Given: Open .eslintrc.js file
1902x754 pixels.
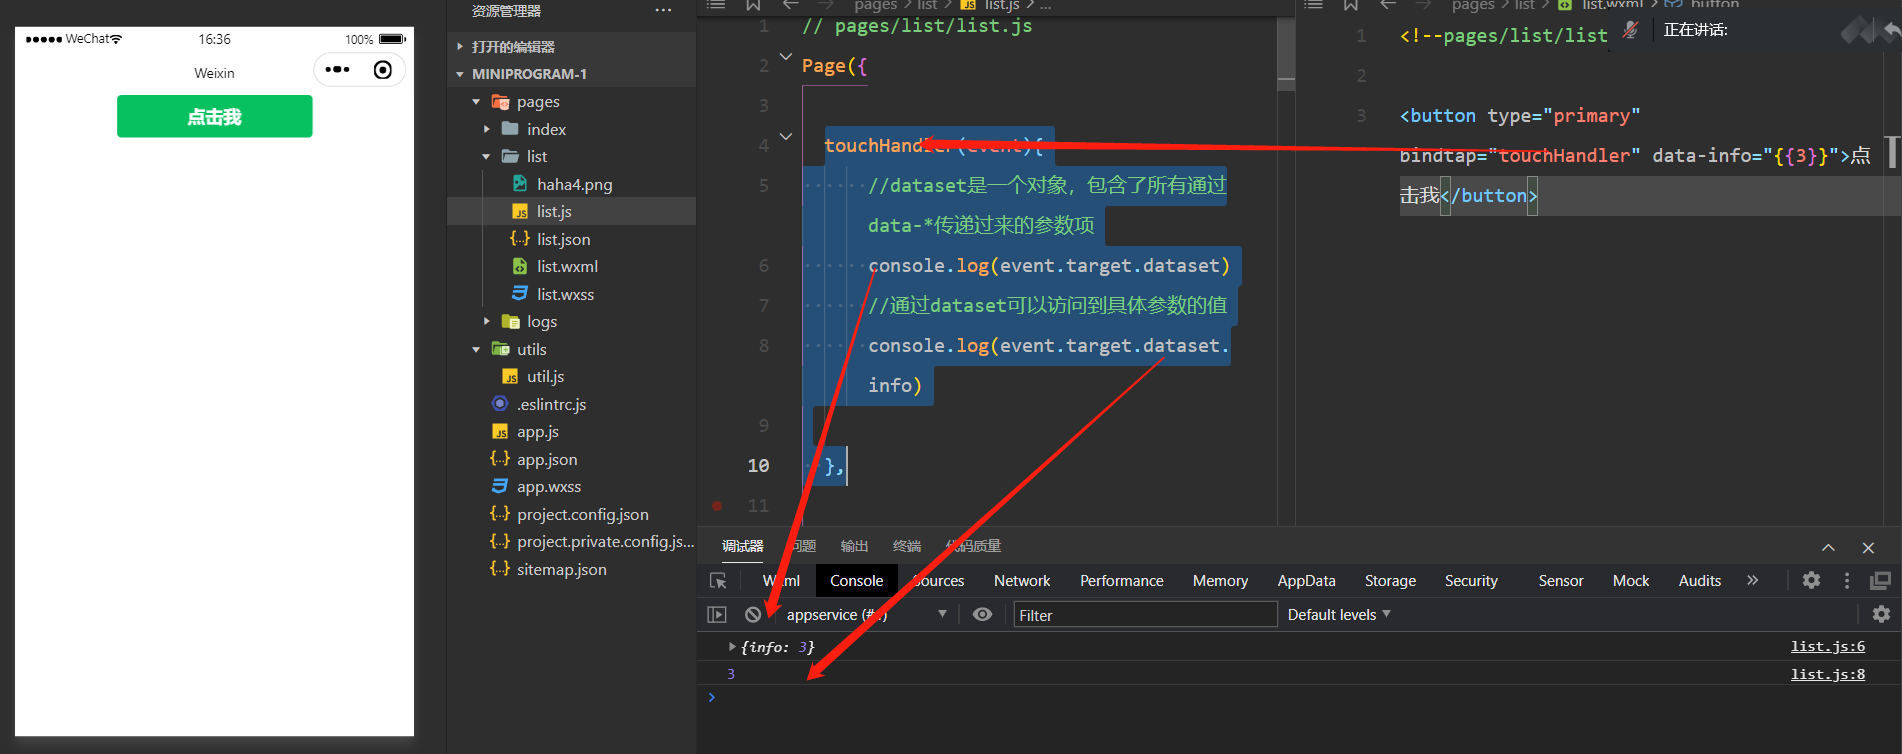Looking at the screenshot, I should 551,404.
